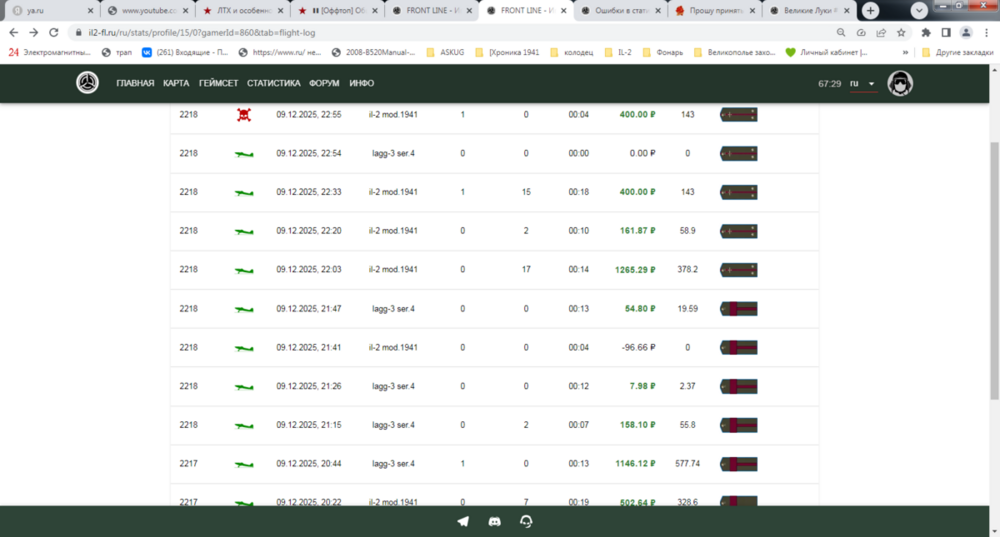The width and height of the screenshot is (1000, 537).
Task: Click the headset support icon in footer
Action: click(526, 522)
